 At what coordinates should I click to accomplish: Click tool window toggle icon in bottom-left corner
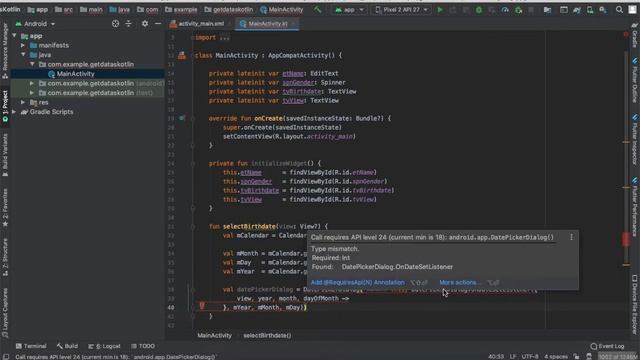[x=5, y=356]
